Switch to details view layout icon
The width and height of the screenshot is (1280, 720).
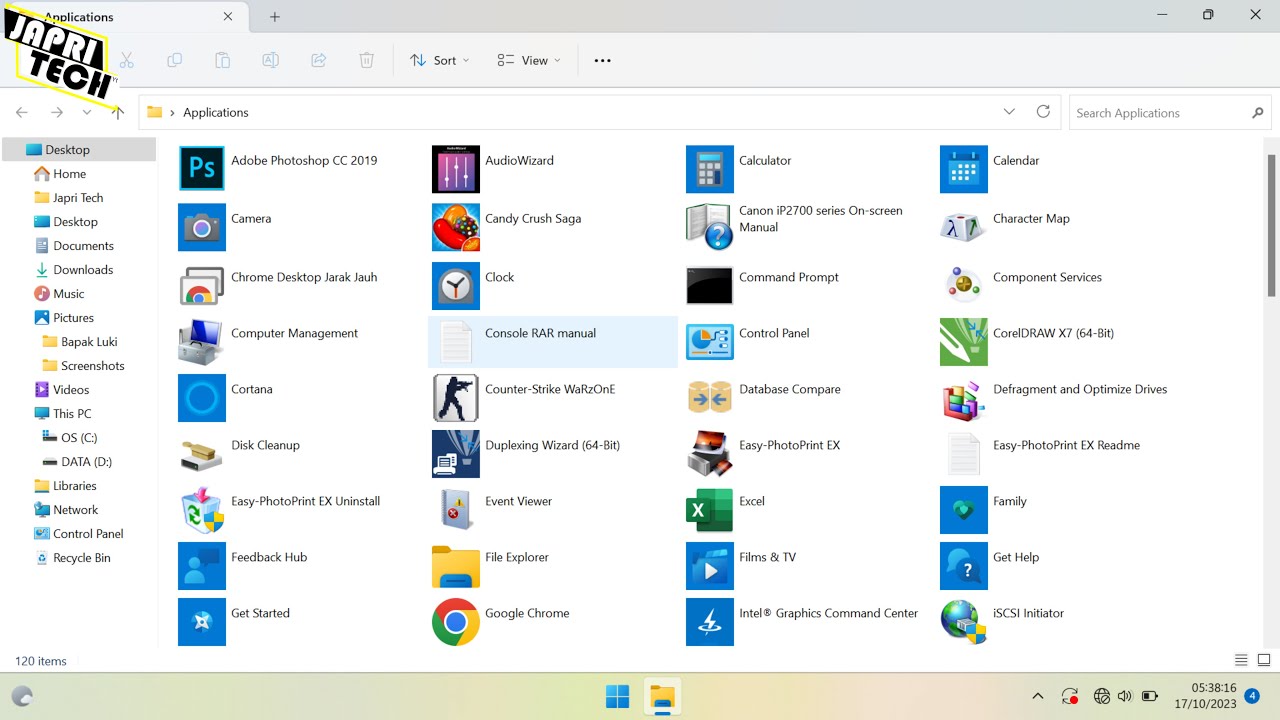coord(1241,660)
